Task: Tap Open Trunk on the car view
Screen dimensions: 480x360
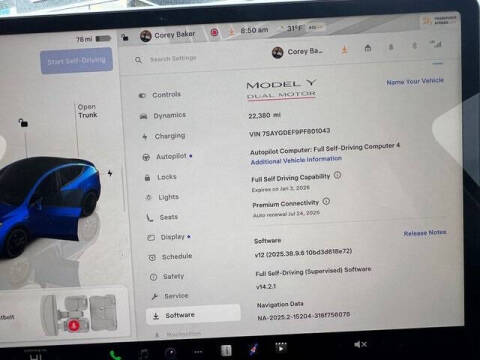Action: coord(87,111)
